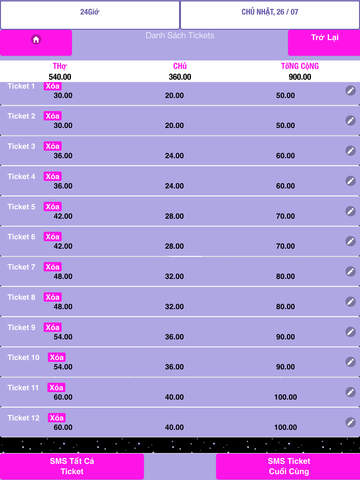The width and height of the screenshot is (360, 480).
Task: Edit Ticket 9 using pencil icon
Action: [350, 332]
